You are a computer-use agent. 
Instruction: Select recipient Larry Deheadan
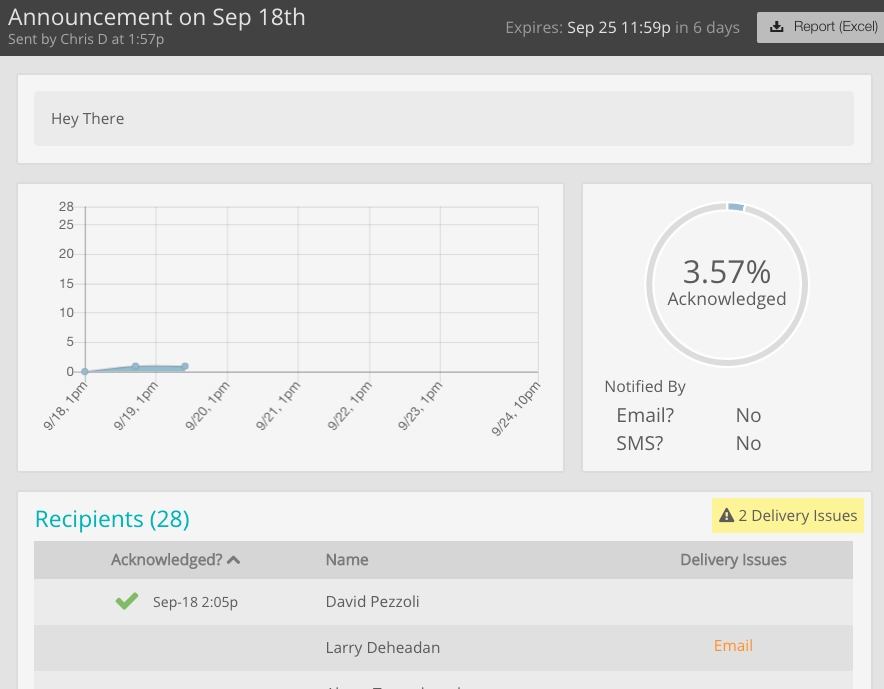(382, 647)
